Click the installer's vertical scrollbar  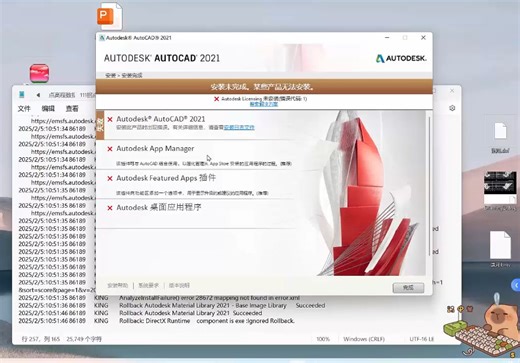[429, 187]
